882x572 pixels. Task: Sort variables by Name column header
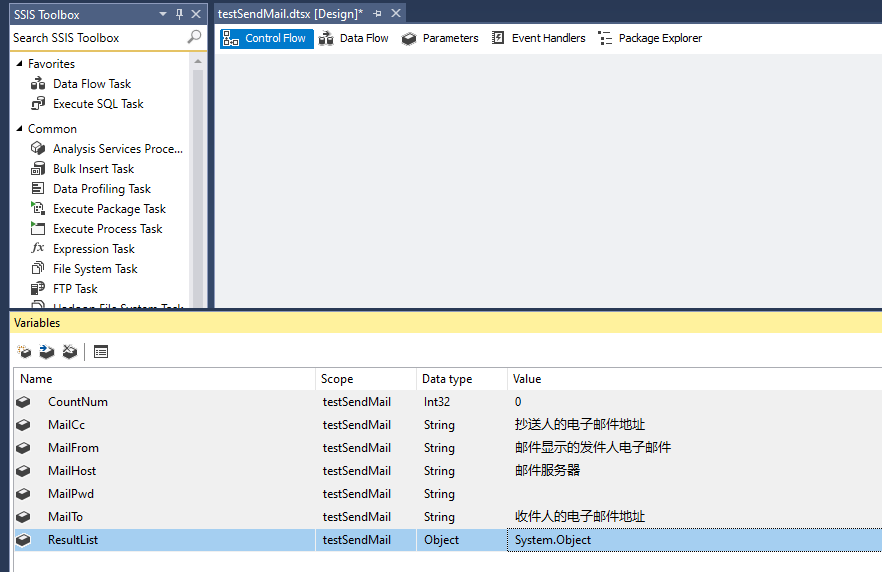(165, 379)
